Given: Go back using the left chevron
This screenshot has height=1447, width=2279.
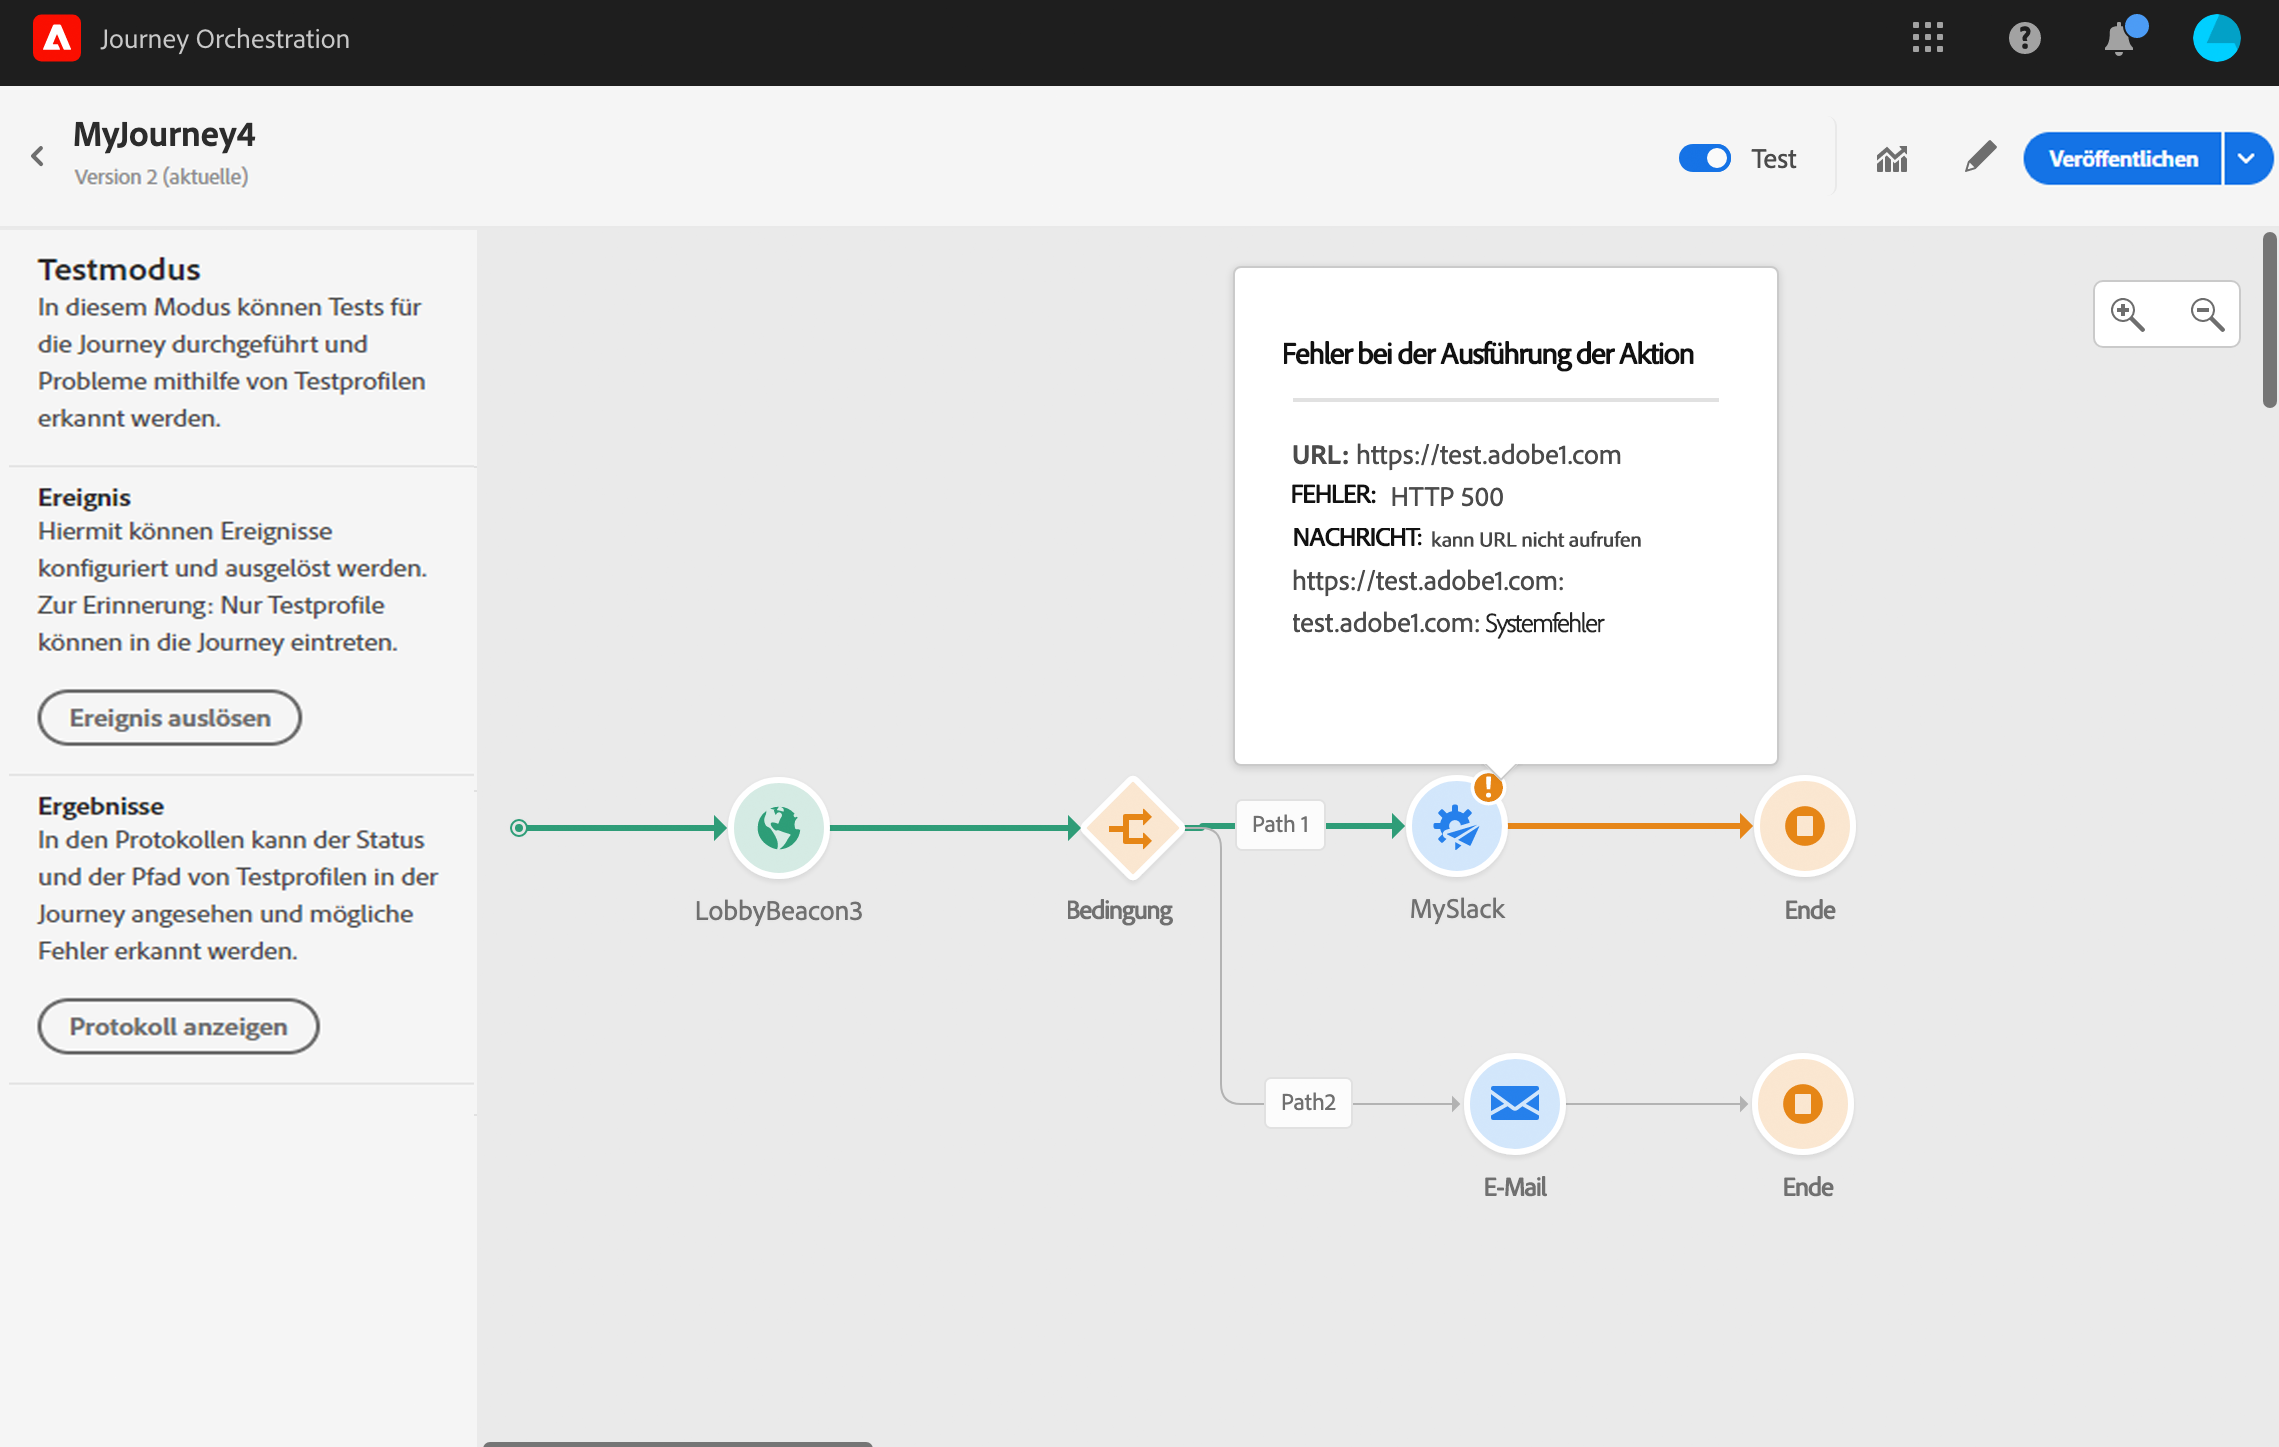Looking at the screenshot, I should click(x=38, y=156).
